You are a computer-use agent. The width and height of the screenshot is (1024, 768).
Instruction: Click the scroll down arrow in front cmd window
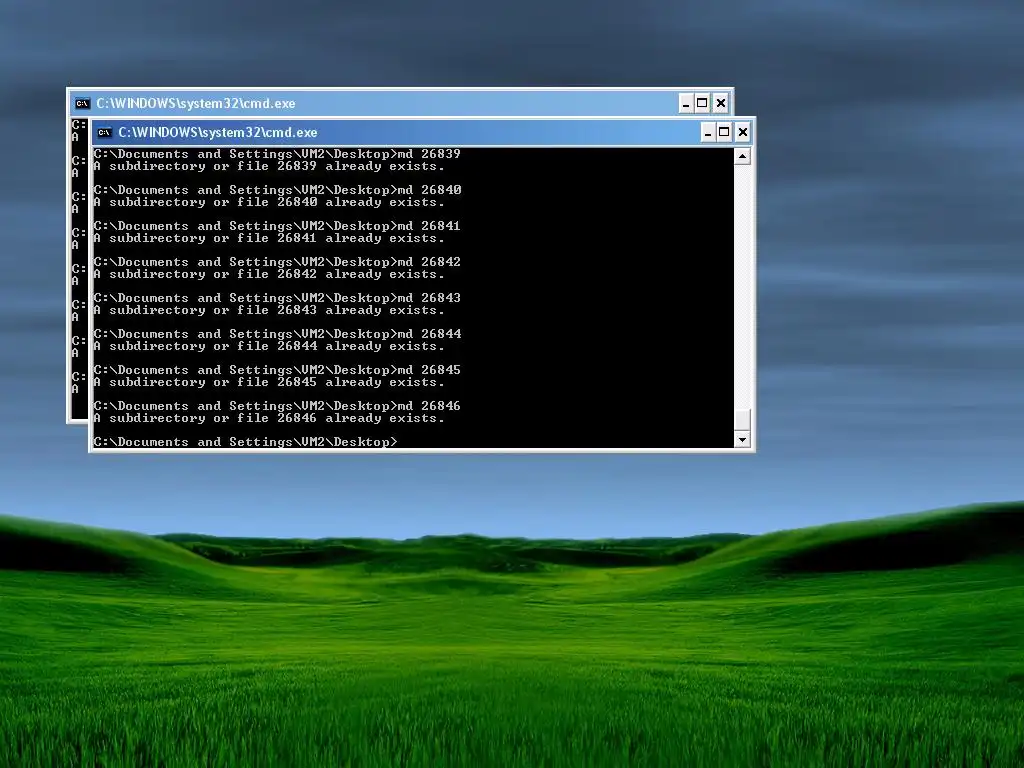tap(742, 440)
